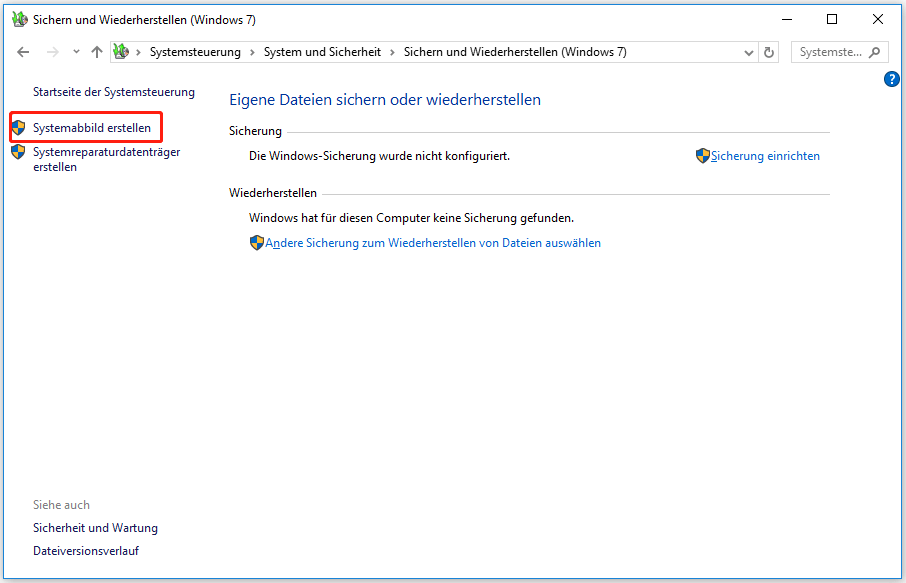Click heading Eigene Dateien sichern oder wiederherstellen
The height and width of the screenshot is (583, 906).
coord(385,100)
